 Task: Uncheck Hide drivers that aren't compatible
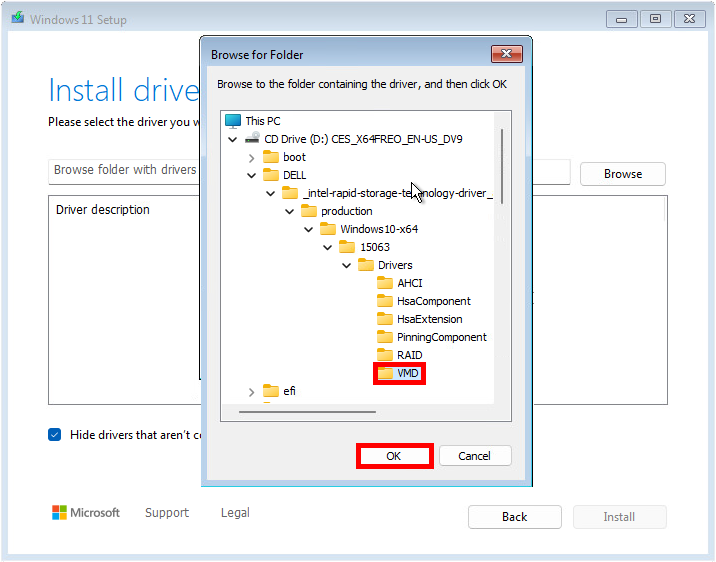(54, 434)
